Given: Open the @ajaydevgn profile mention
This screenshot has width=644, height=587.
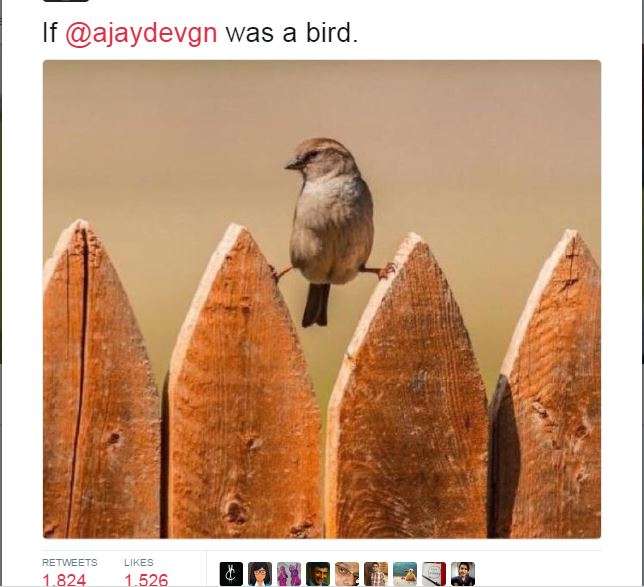Looking at the screenshot, I should [x=141, y=33].
